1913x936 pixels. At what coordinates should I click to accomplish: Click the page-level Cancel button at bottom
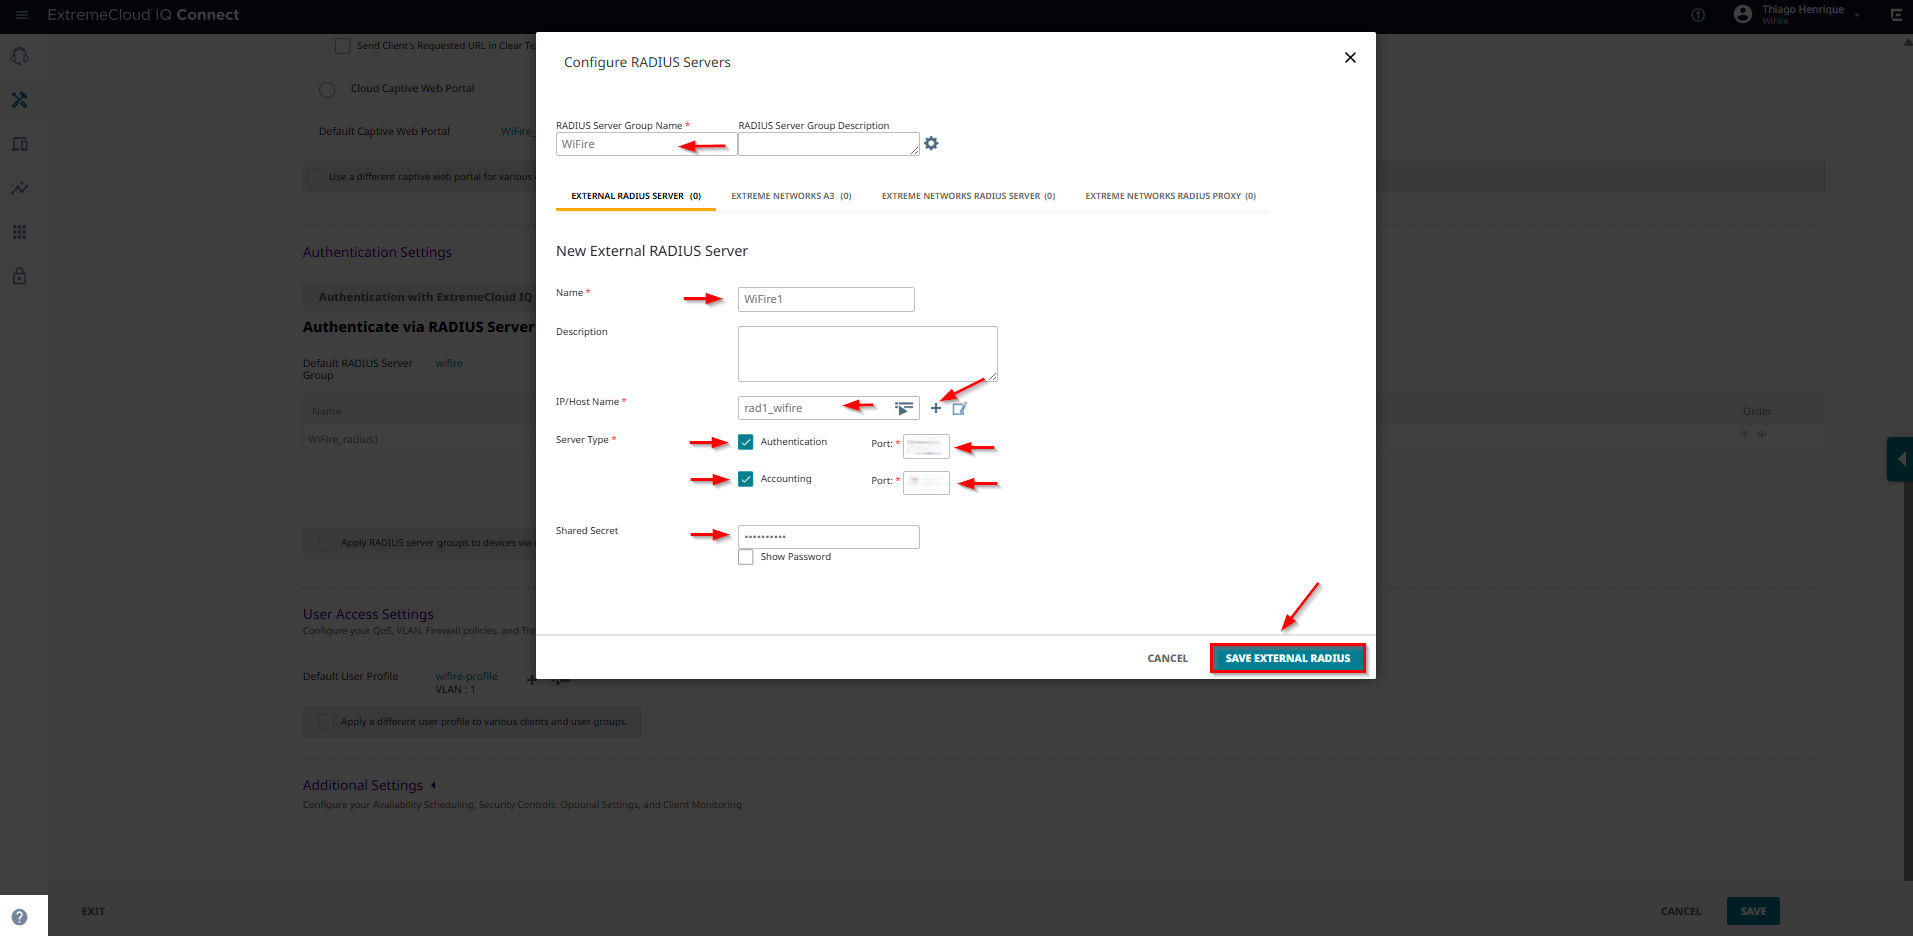1680,911
